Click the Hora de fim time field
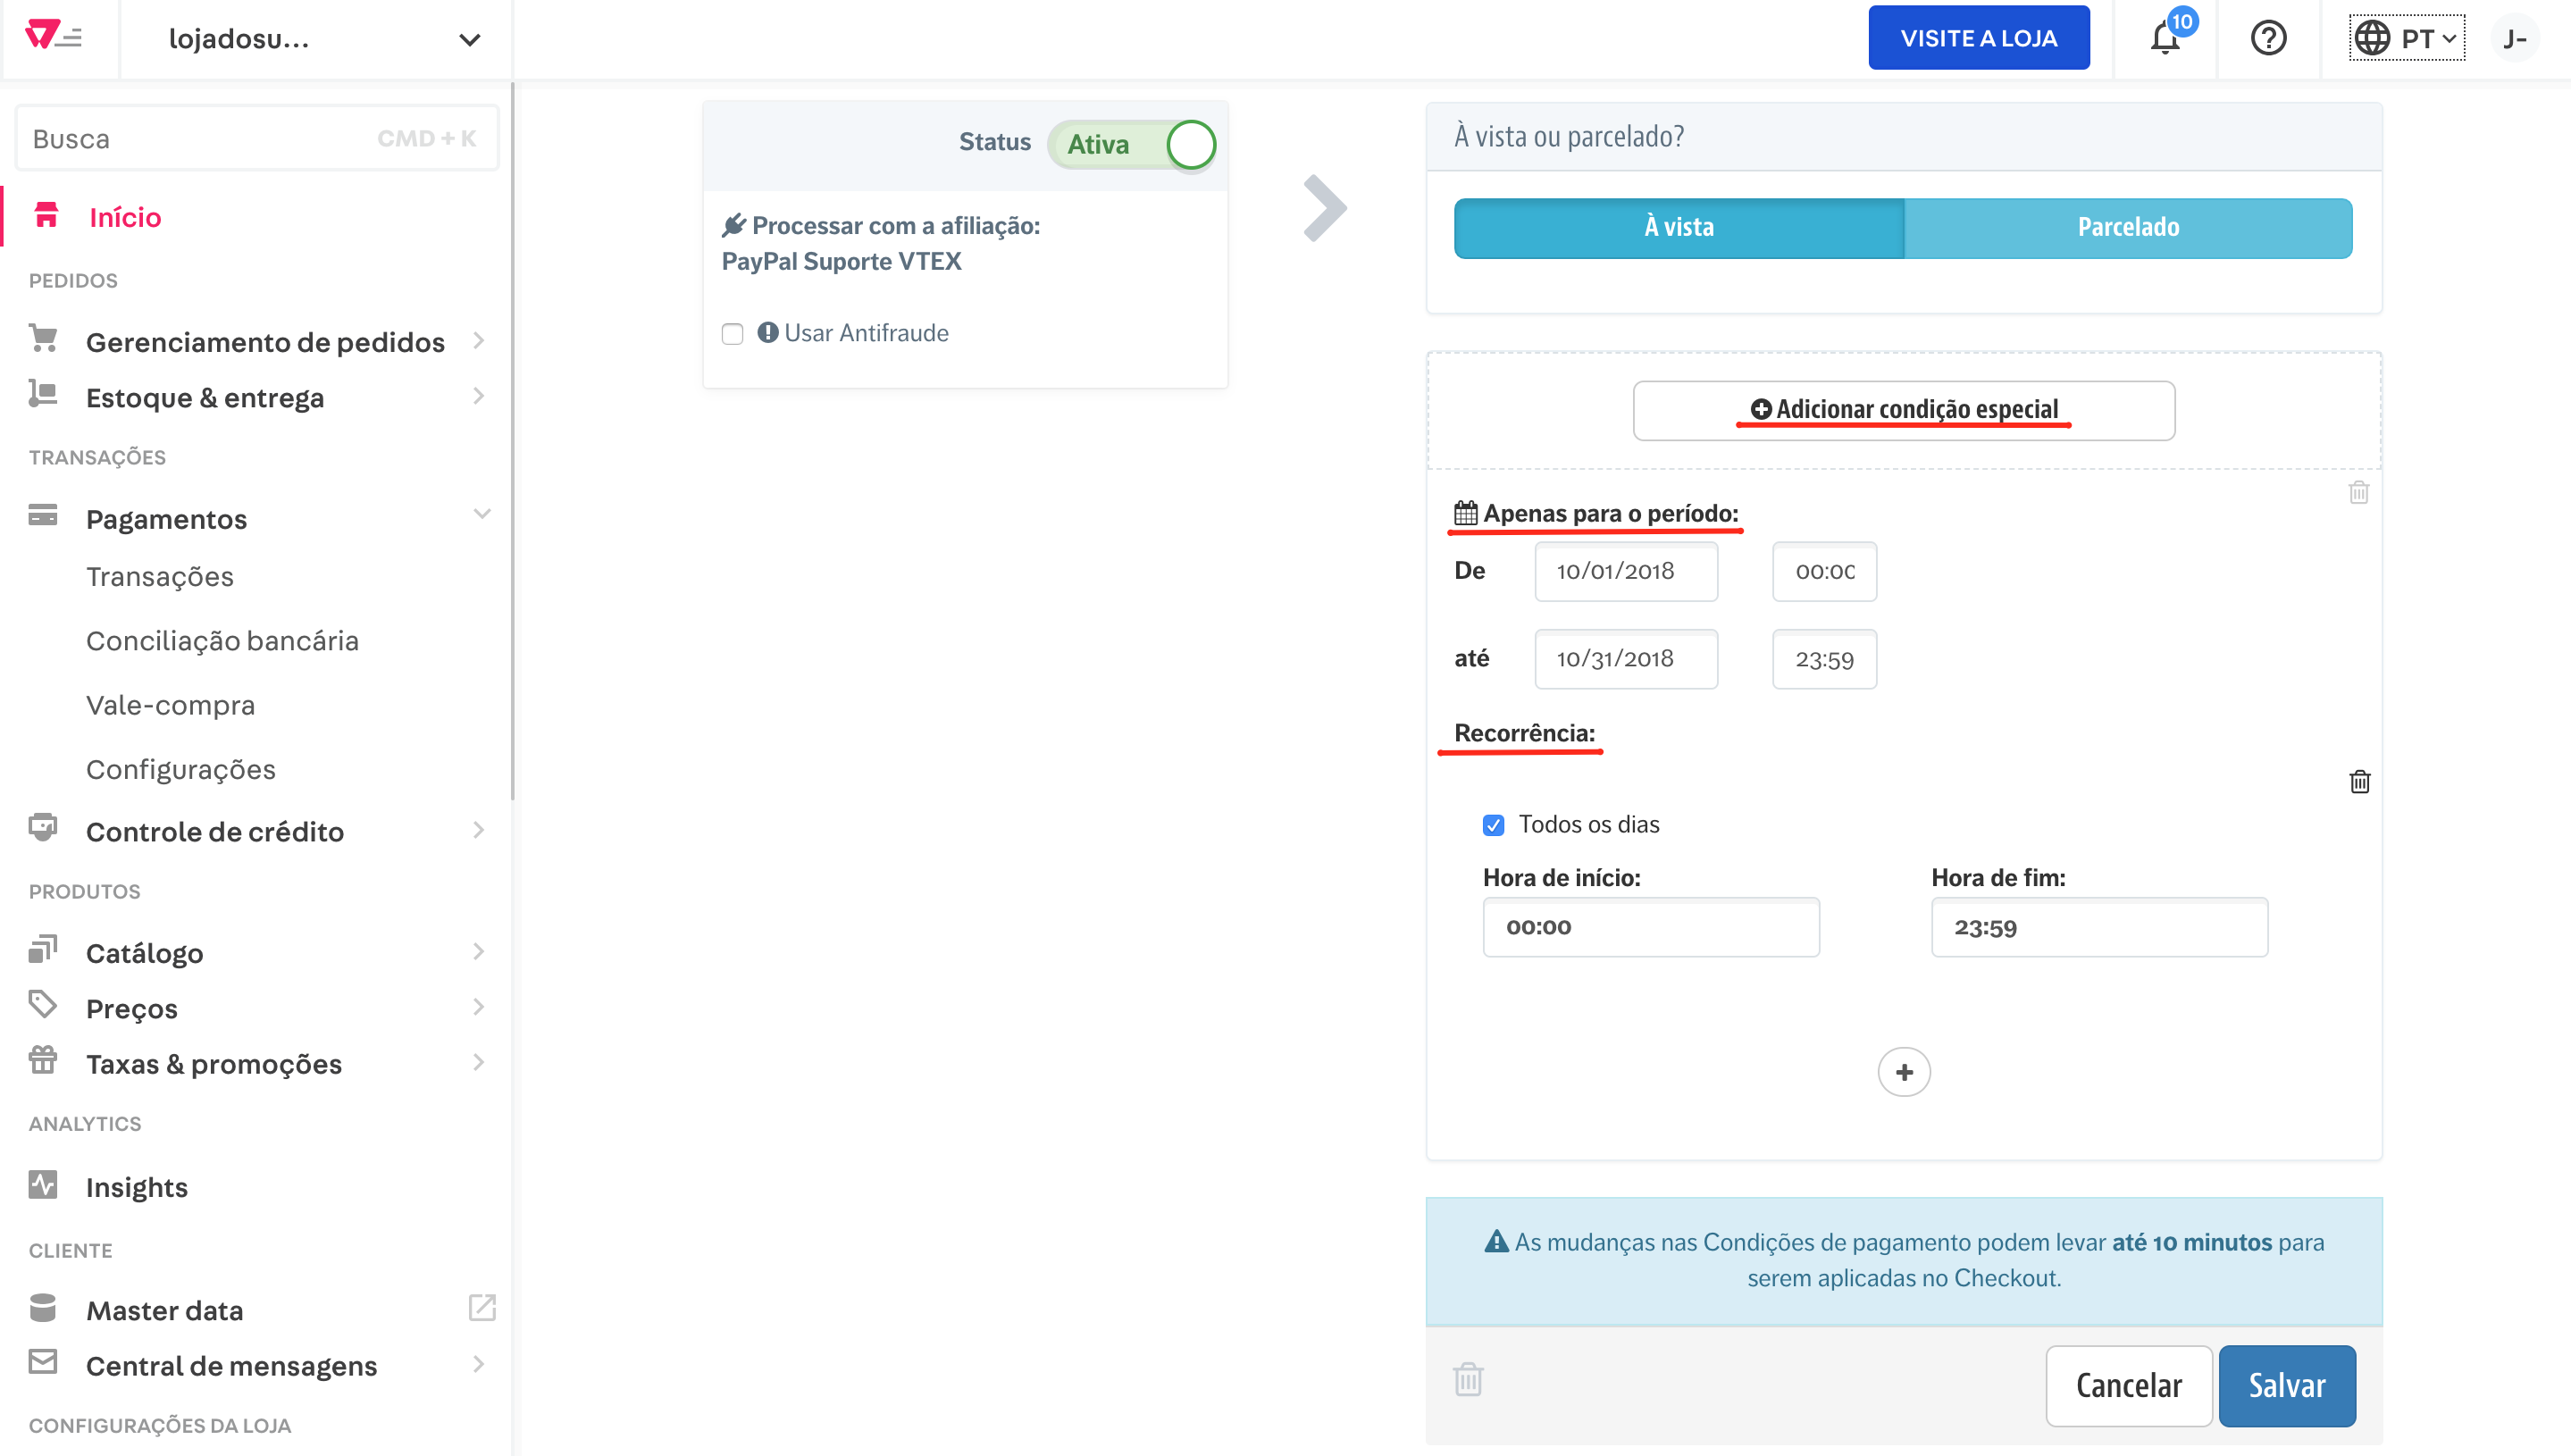 (x=2098, y=928)
